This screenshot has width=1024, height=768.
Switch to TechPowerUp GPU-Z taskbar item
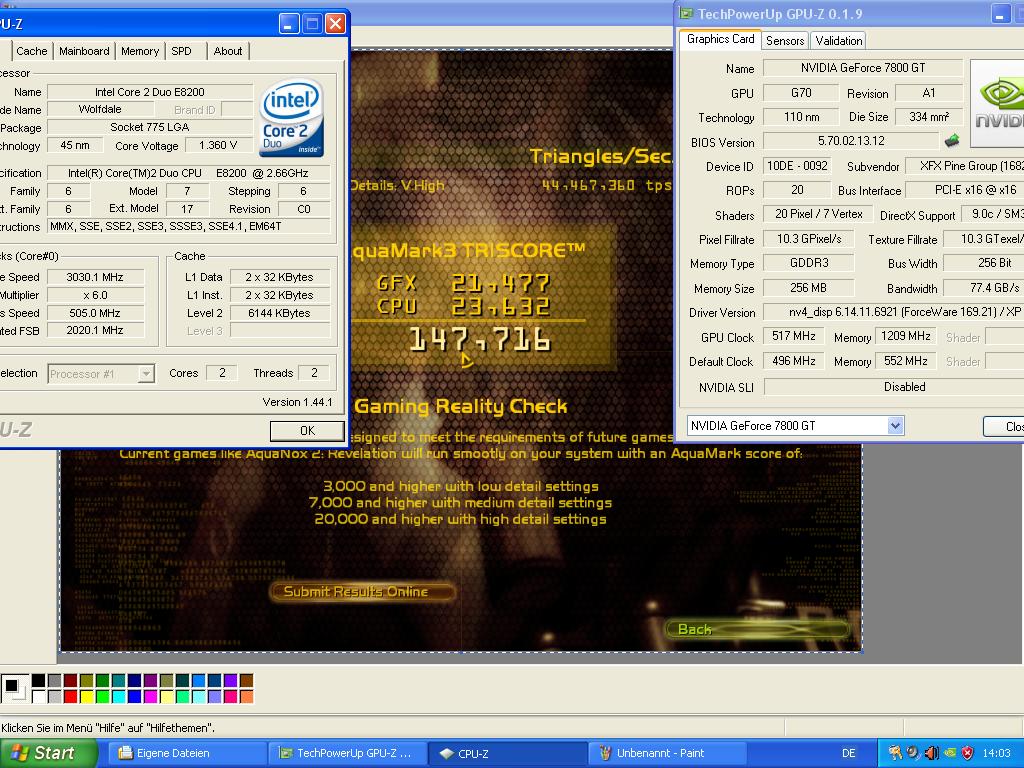tap(348, 753)
